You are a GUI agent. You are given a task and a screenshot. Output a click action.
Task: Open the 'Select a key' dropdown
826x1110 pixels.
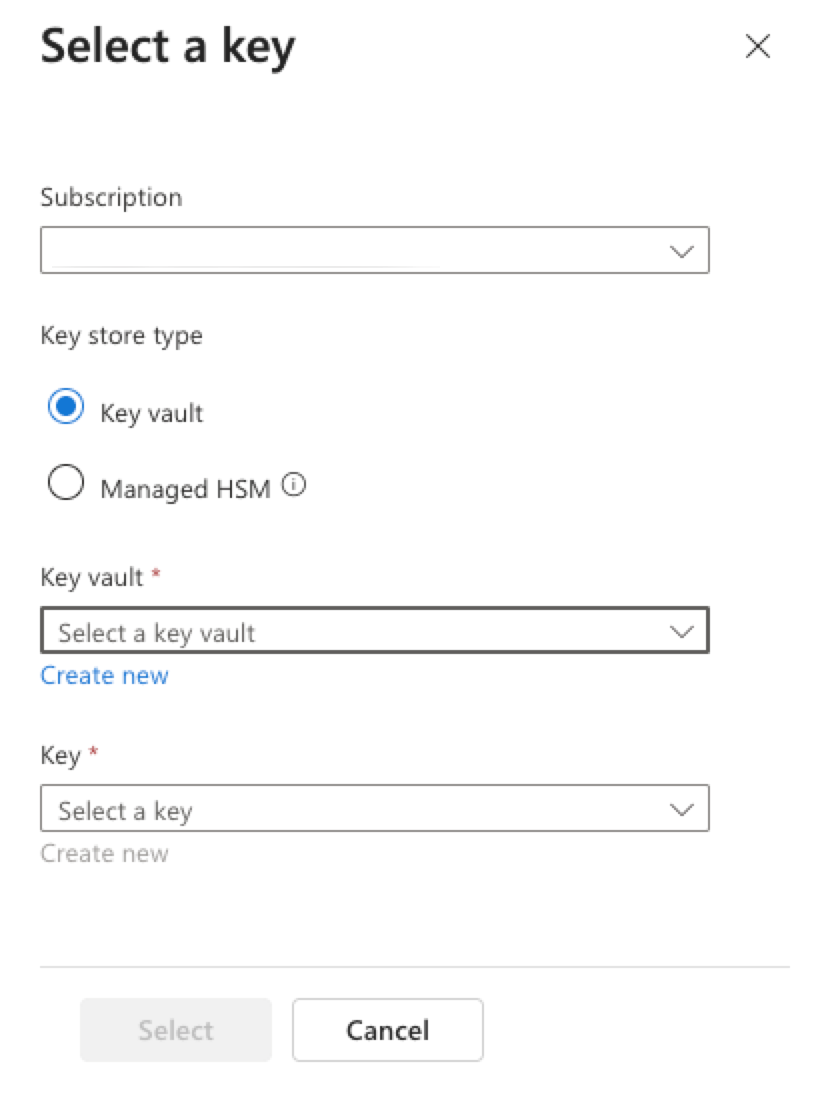[x=374, y=808]
